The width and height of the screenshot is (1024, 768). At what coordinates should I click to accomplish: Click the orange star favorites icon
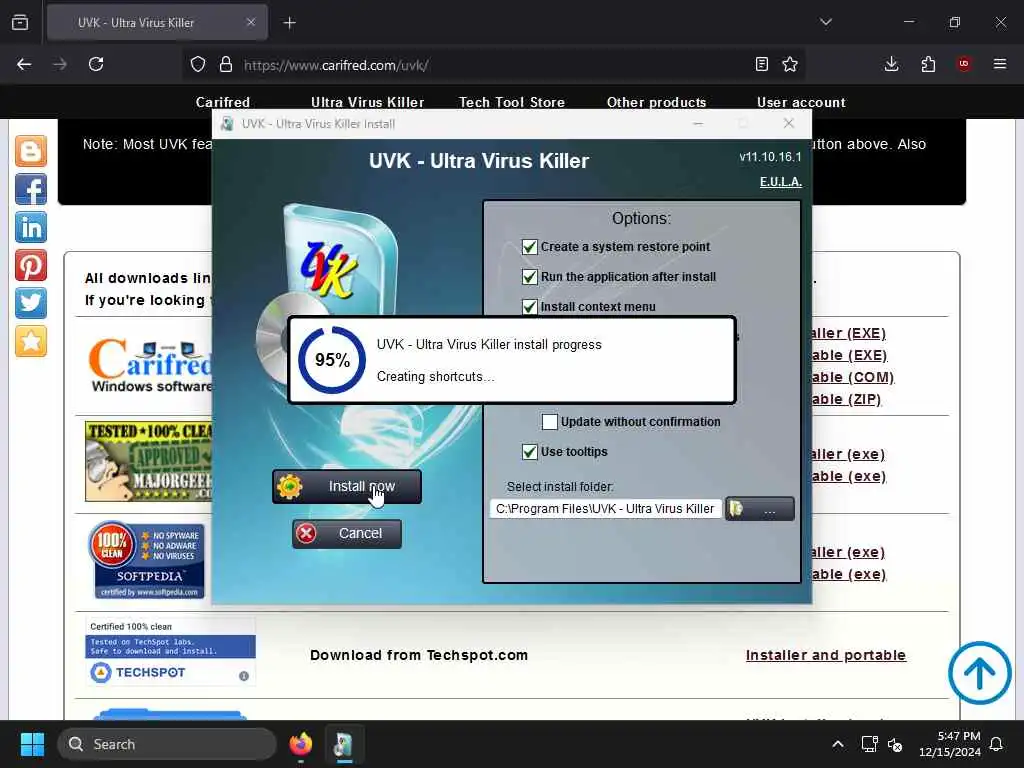click(x=31, y=341)
